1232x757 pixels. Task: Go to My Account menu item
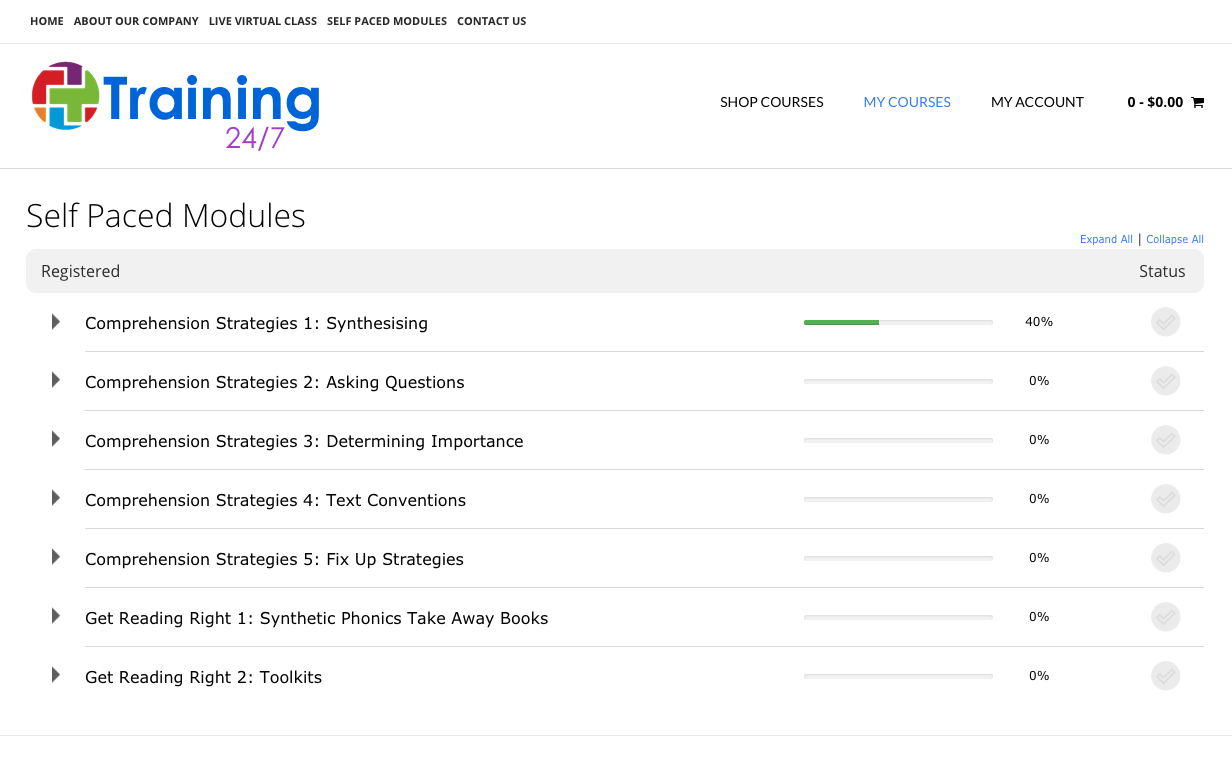(x=1037, y=102)
